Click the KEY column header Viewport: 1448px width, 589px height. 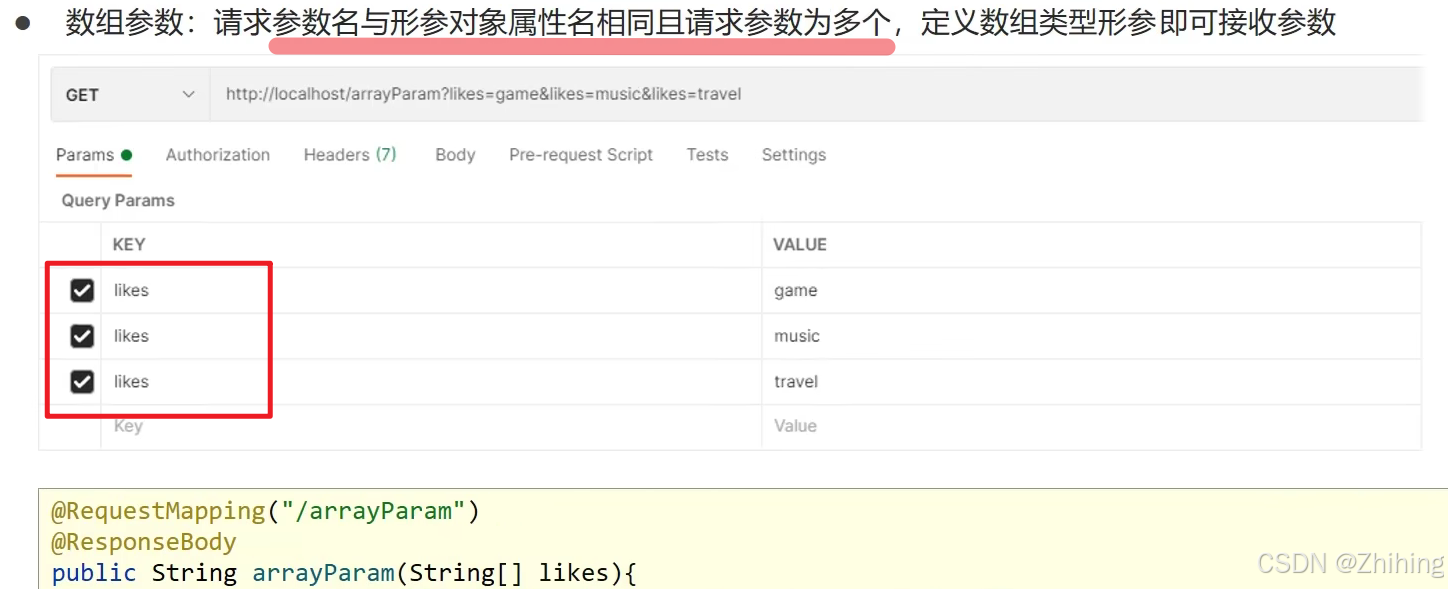click(x=129, y=245)
